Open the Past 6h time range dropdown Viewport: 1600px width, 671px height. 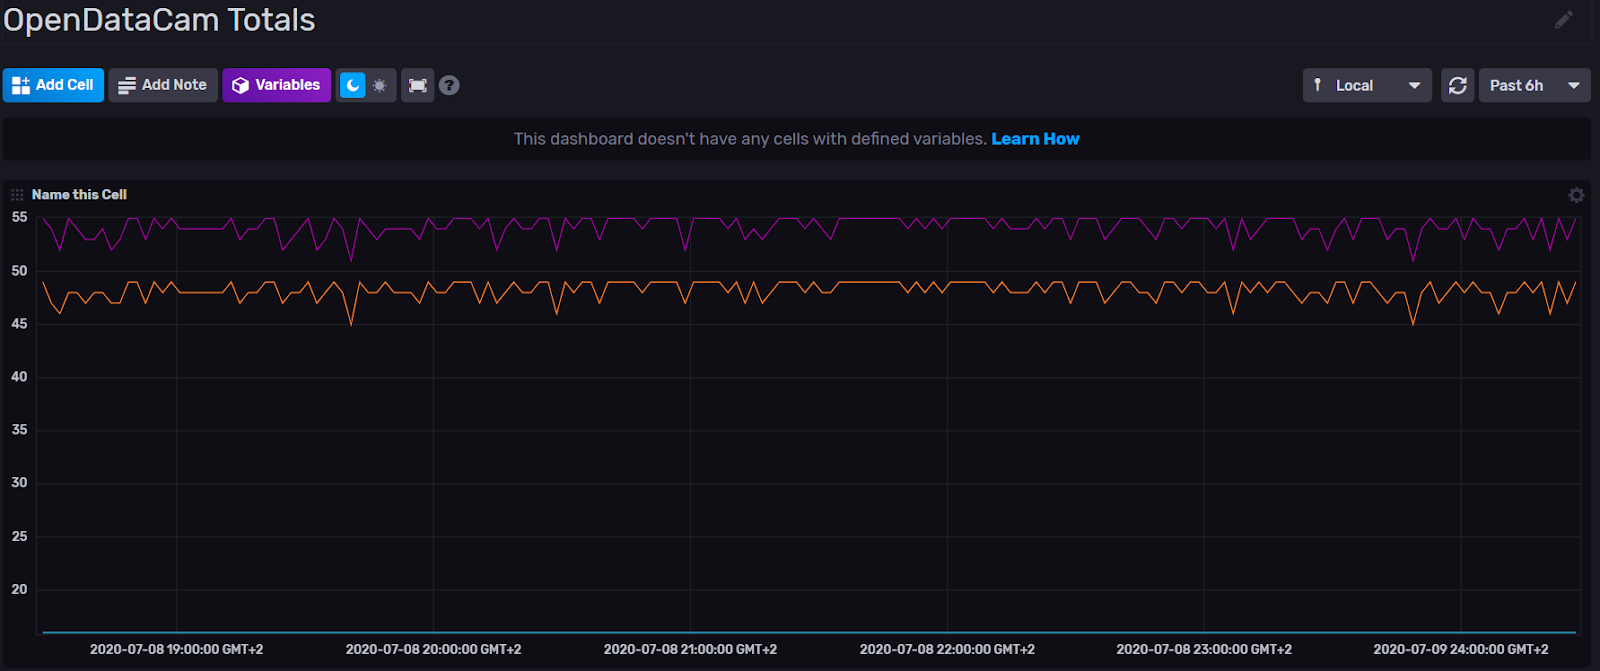point(1535,85)
